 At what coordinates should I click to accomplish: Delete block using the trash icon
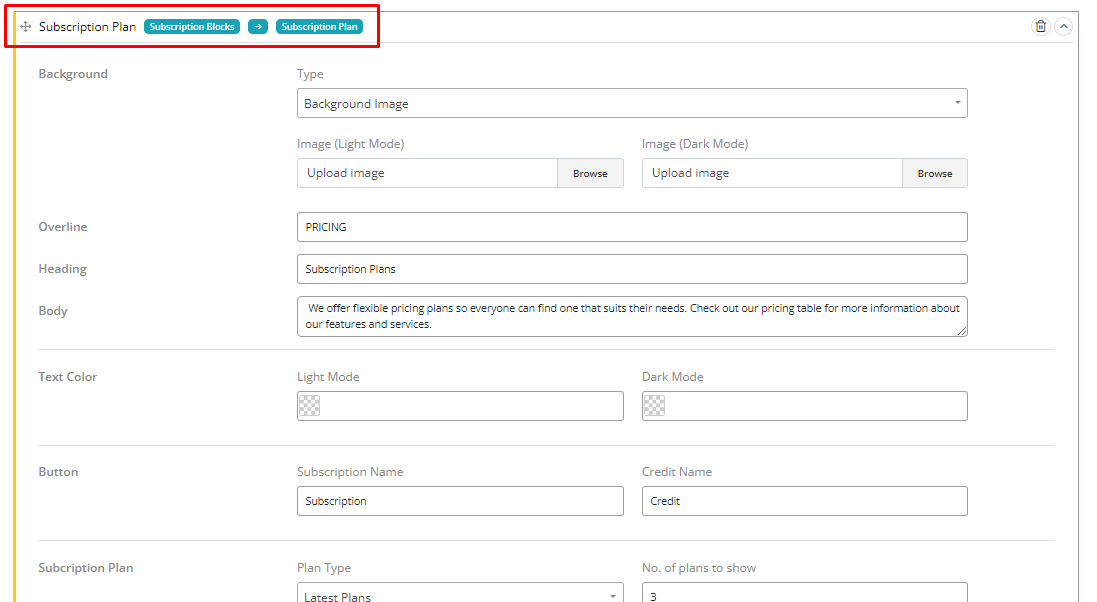pyautogui.click(x=1040, y=27)
